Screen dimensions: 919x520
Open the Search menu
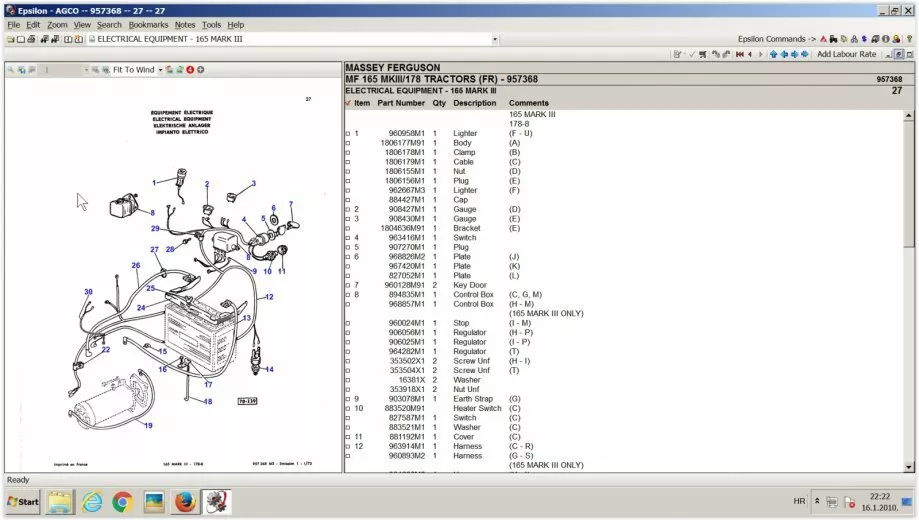109,25
